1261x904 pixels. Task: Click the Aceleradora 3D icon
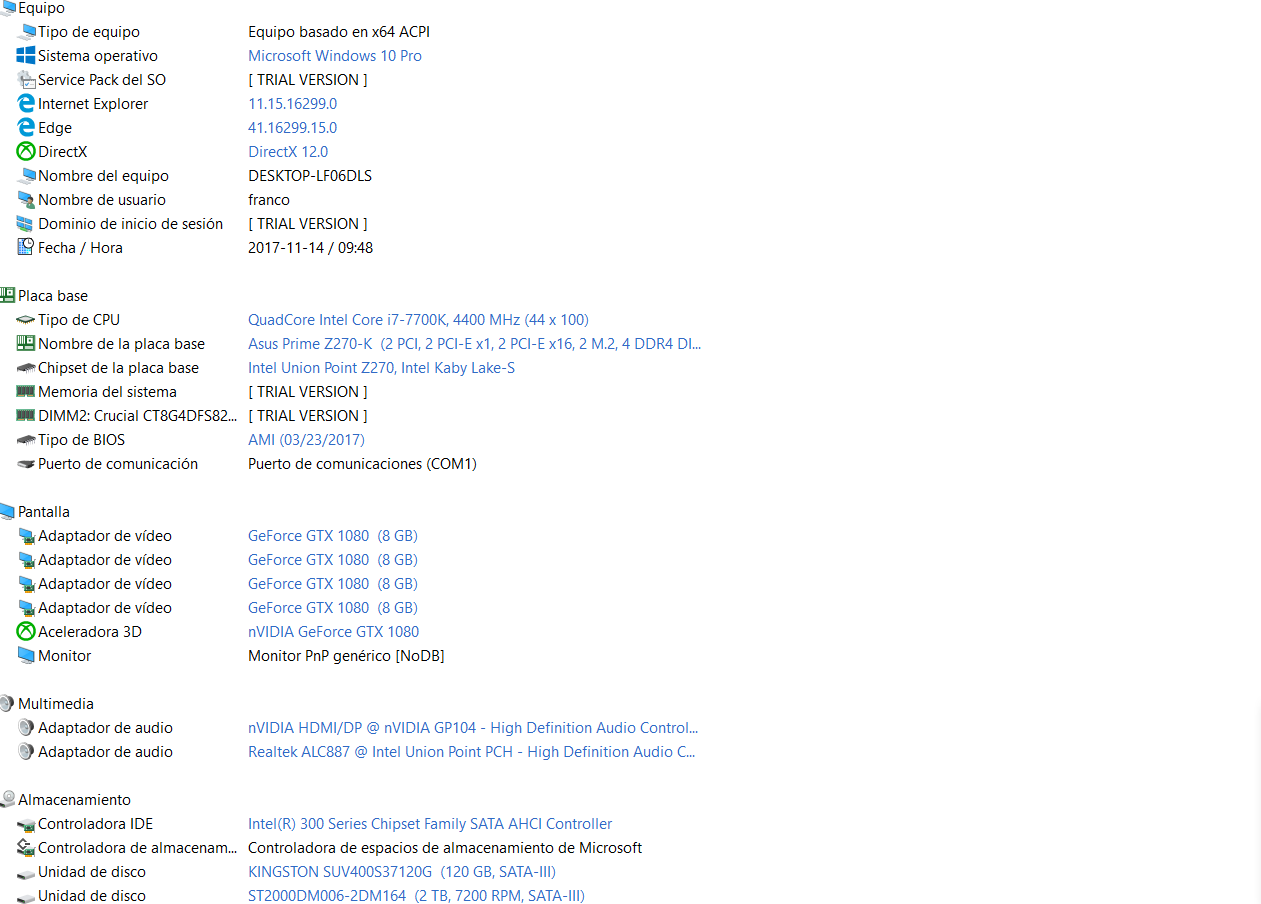pyautogui.click(x=26, y=632)
